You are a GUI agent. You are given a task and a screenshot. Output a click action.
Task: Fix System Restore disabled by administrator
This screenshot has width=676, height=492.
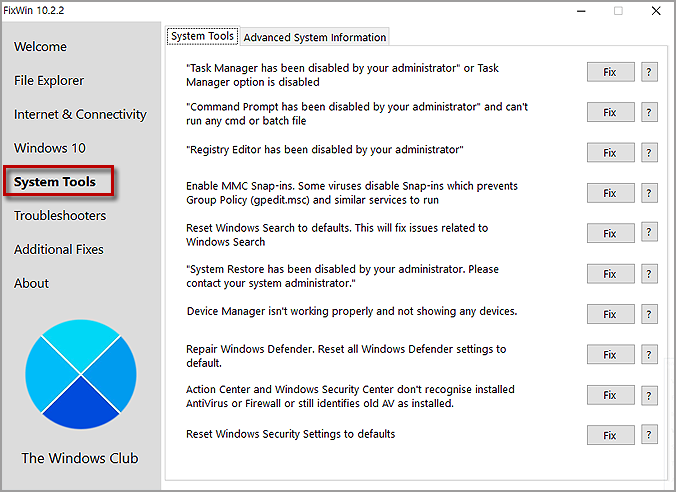click(610, 273)
